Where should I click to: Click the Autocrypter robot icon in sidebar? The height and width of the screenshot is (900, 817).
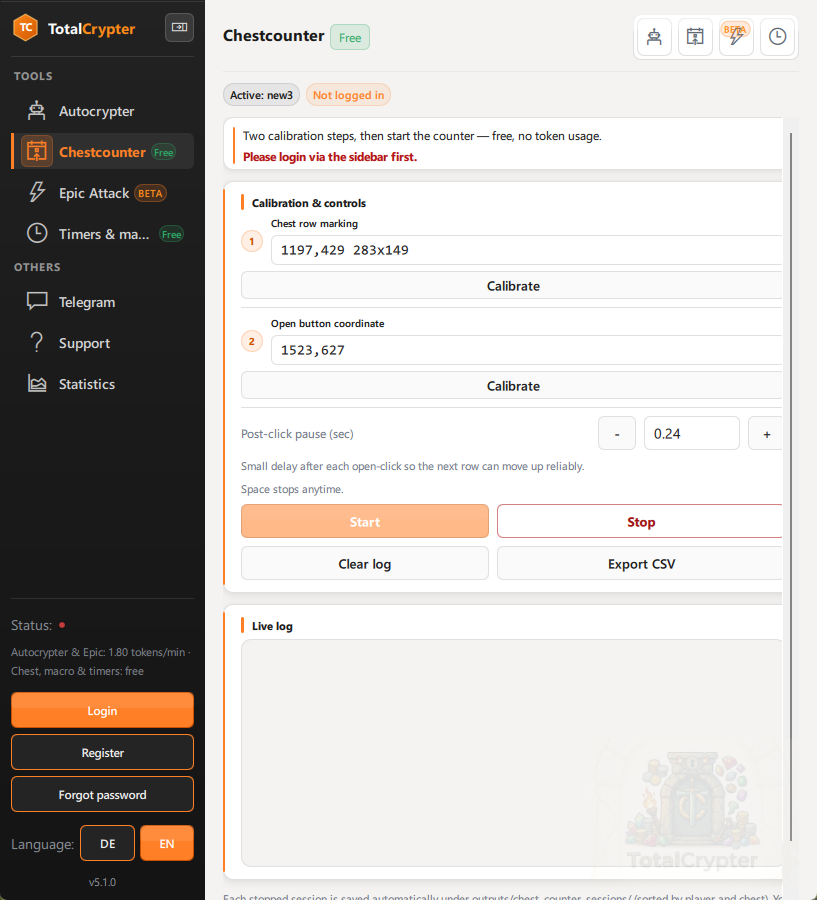37,110
